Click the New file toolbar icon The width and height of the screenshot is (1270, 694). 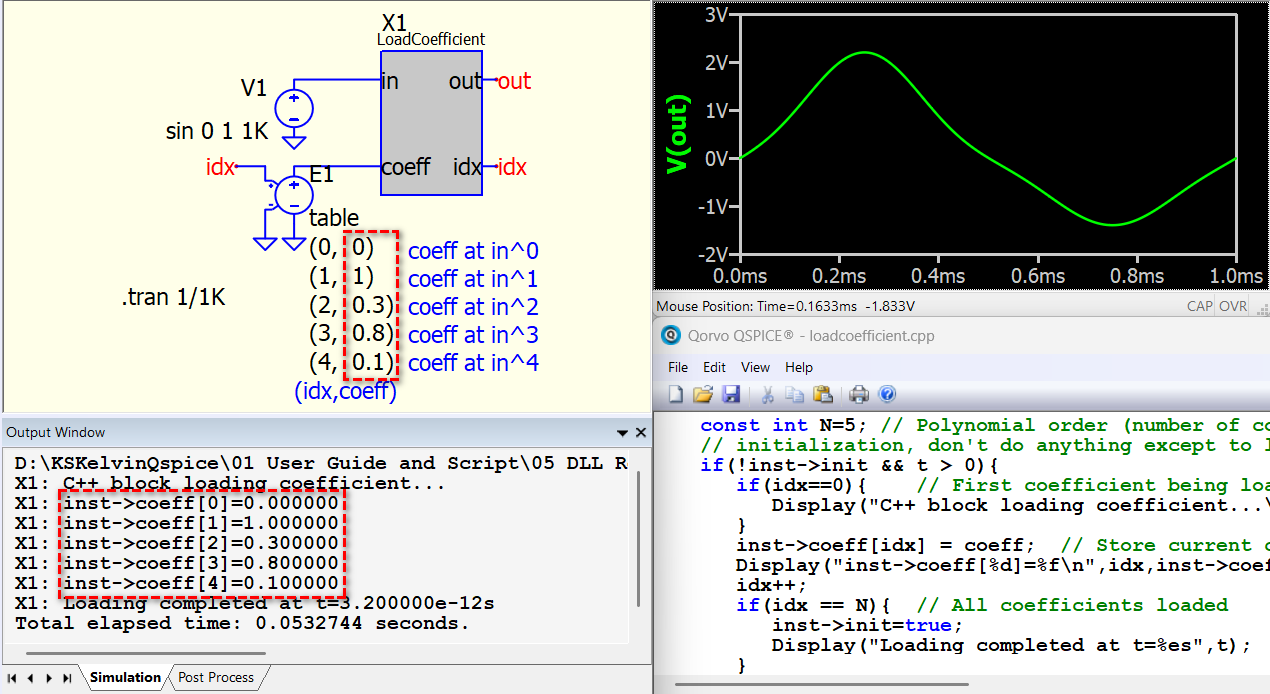[x=675, y=394]
